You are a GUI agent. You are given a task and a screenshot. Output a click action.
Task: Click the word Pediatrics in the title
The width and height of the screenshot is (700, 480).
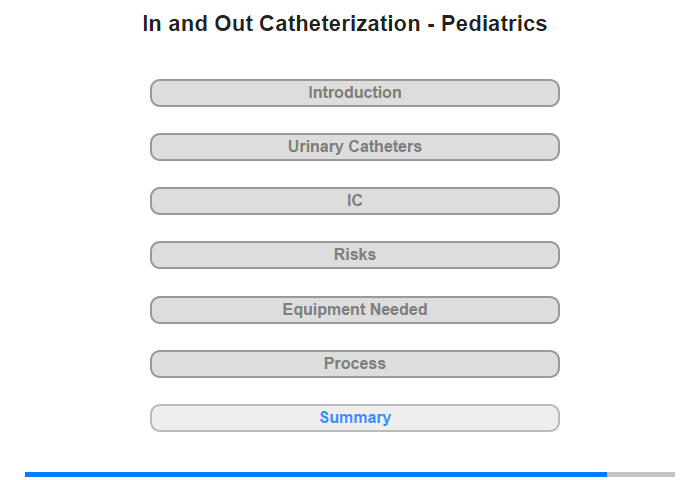pos(494,23)
